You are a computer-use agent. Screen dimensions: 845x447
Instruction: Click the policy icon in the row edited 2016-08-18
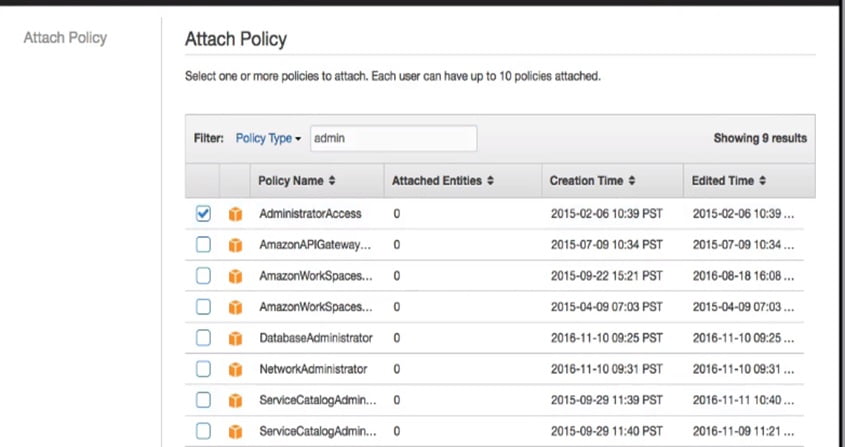point(236,277)
